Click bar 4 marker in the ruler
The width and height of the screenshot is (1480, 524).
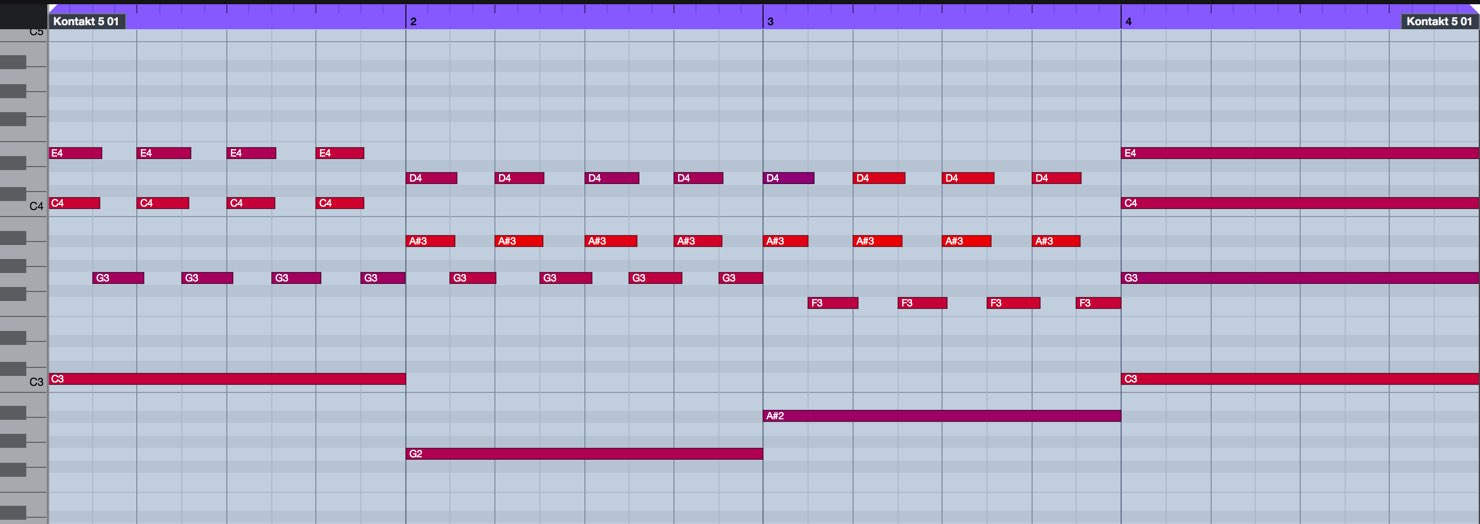point(1128,21)
